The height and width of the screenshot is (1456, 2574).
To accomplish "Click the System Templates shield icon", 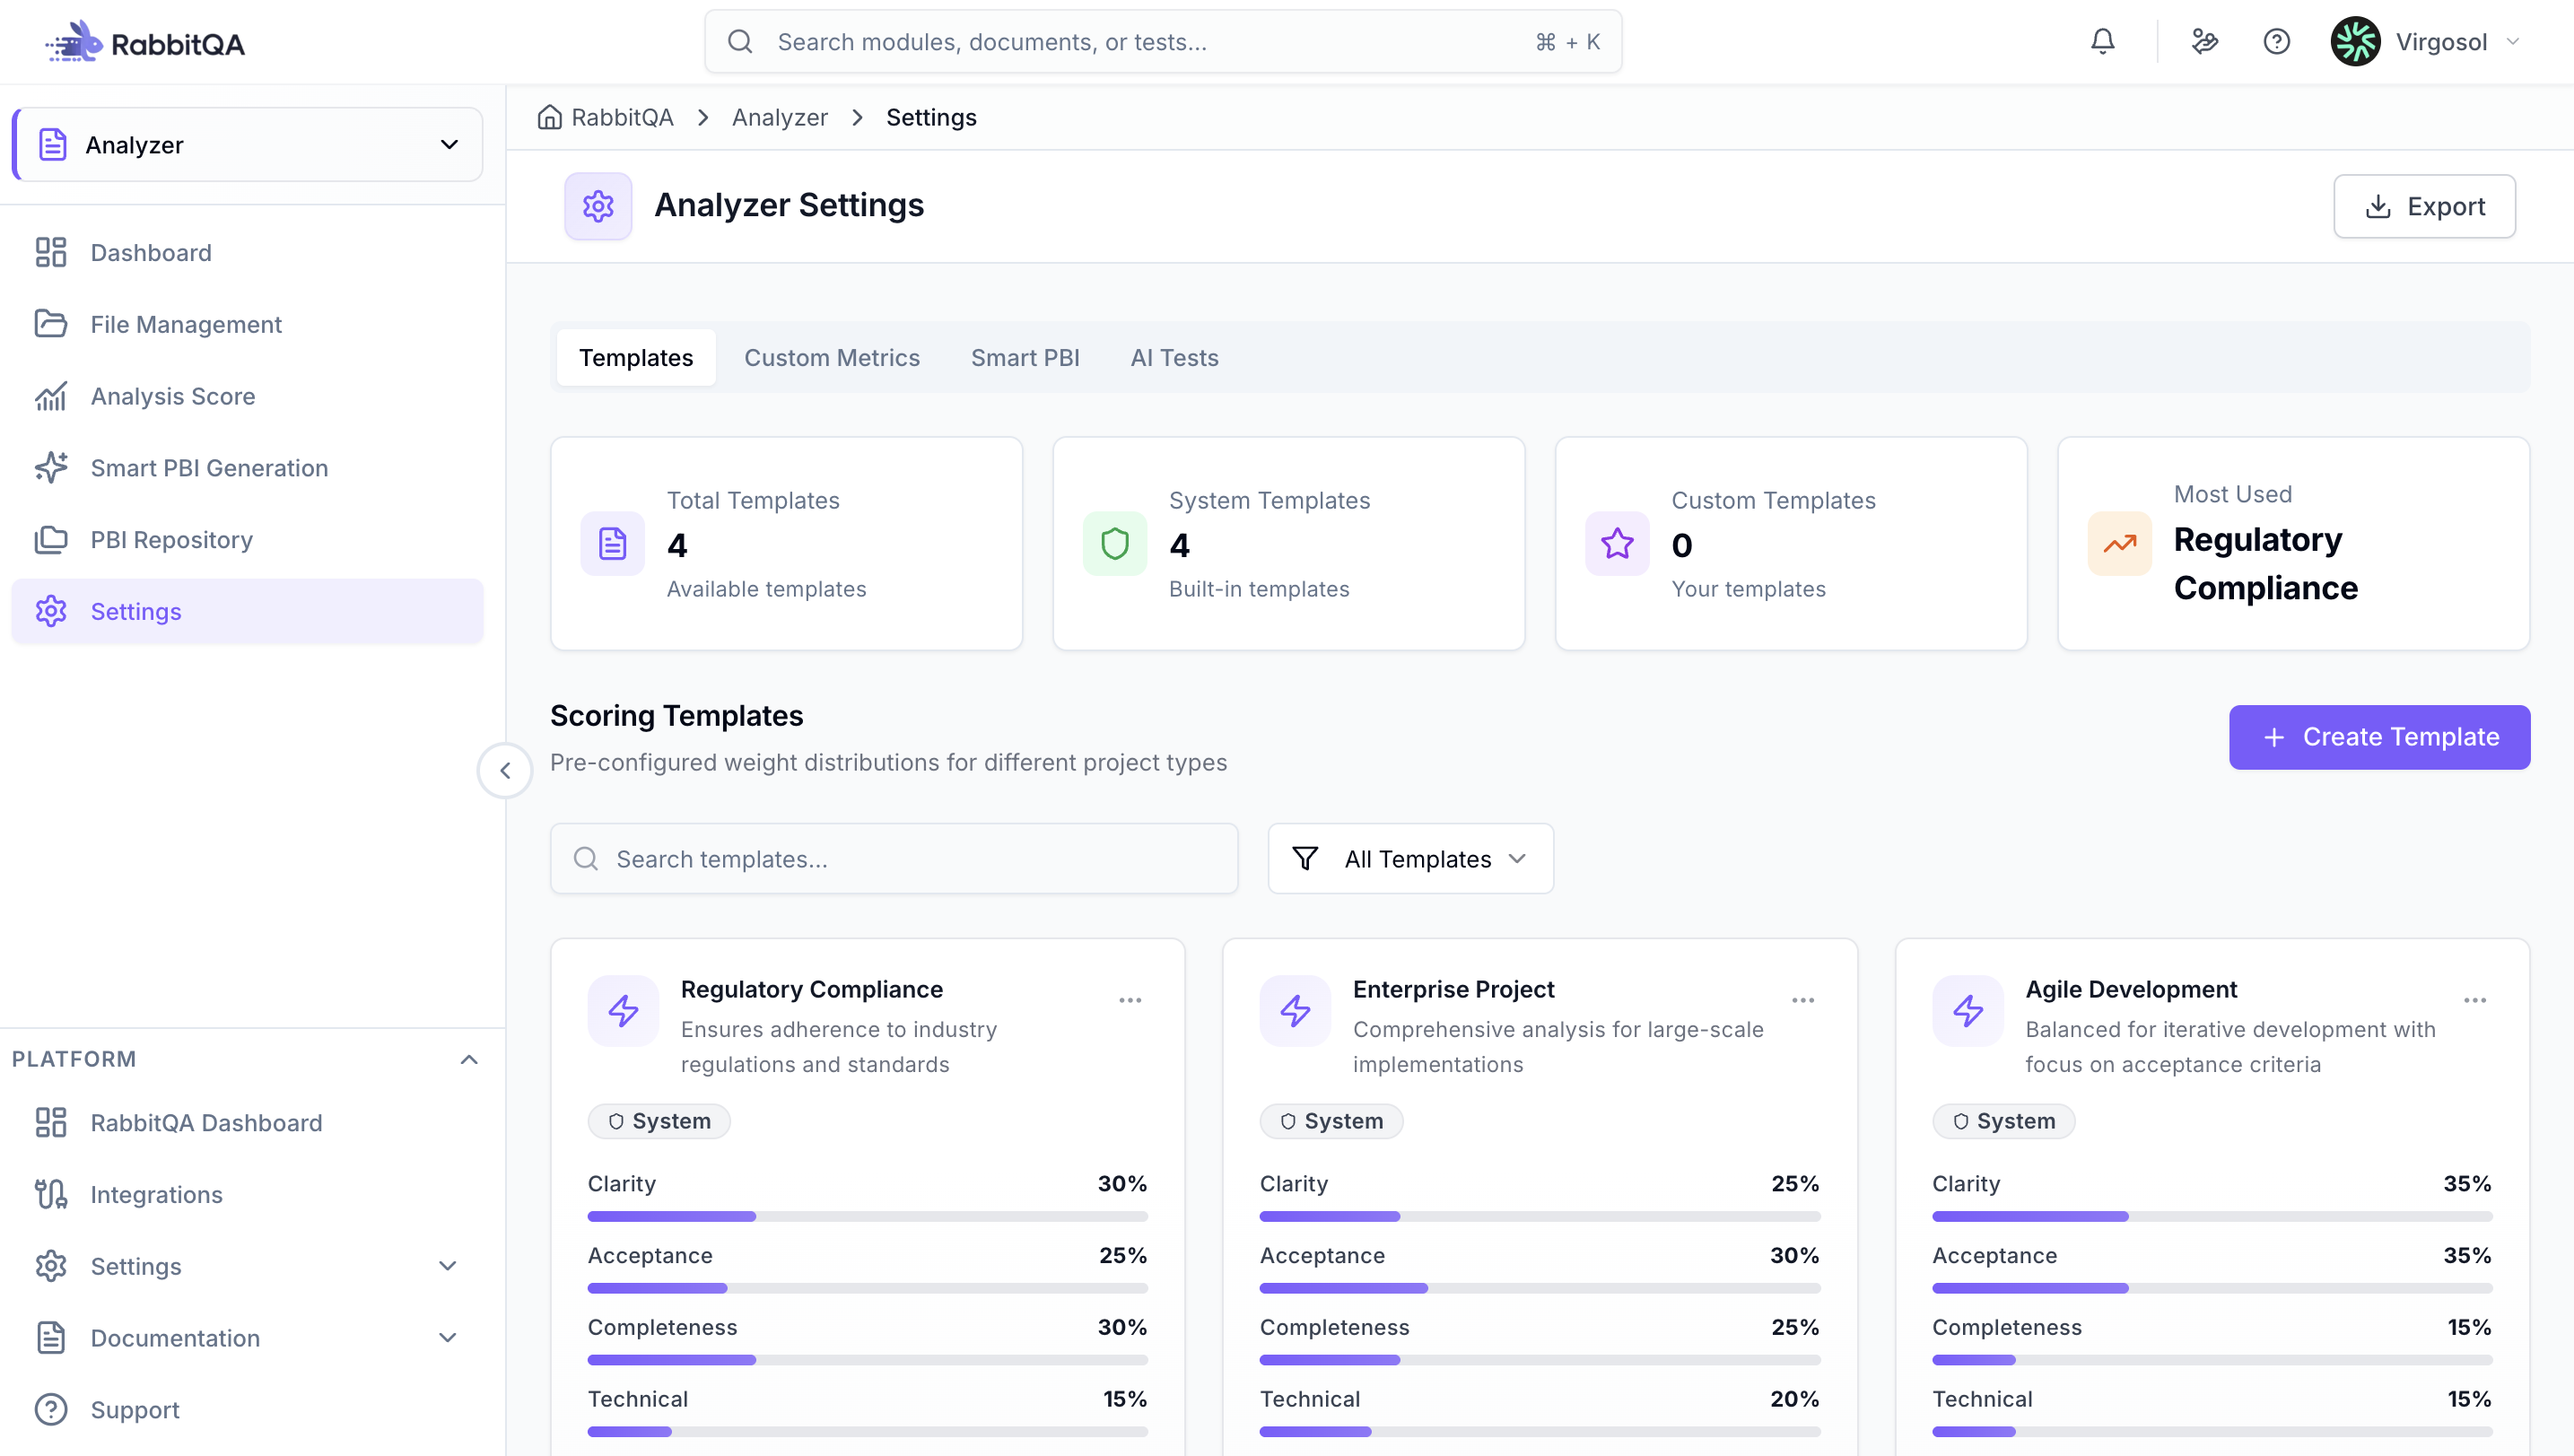I will coord(1114,544).
